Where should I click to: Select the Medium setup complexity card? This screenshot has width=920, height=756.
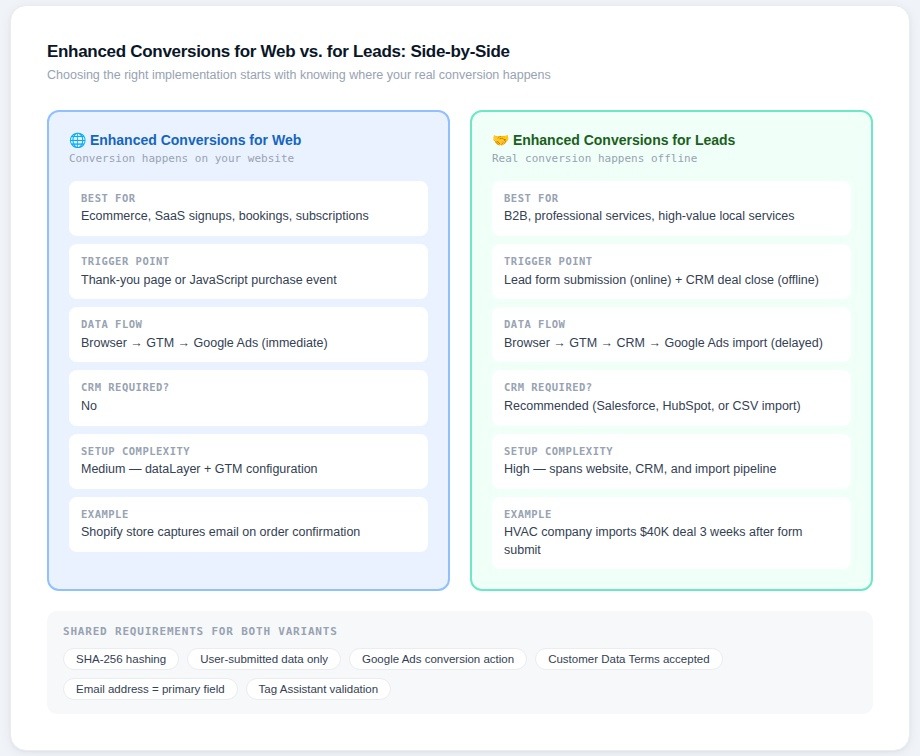tap(248, 461)
